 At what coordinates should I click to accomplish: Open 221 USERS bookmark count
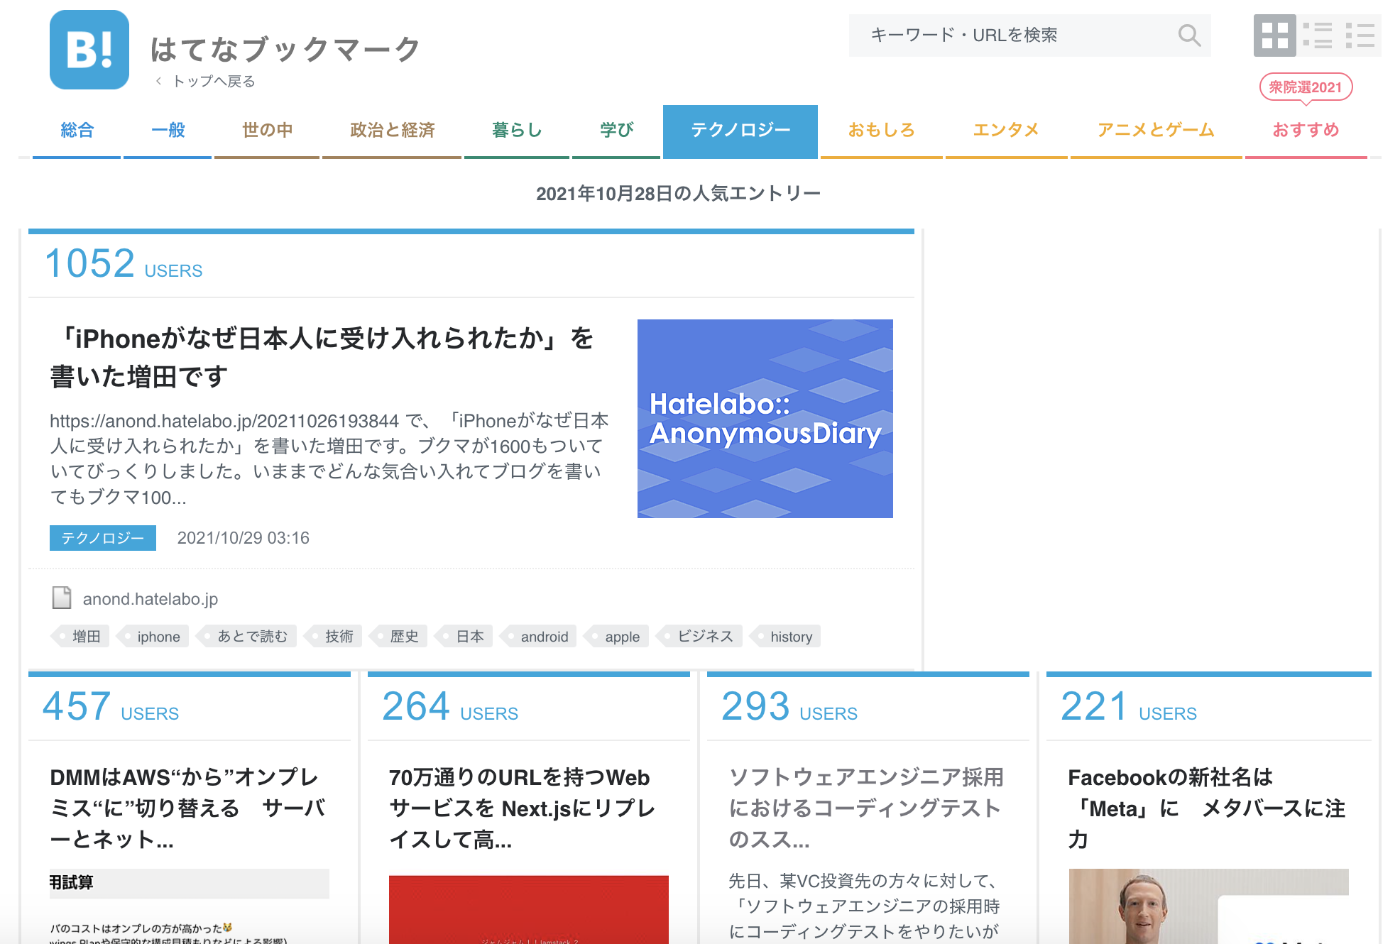(x=1128, y=707)
